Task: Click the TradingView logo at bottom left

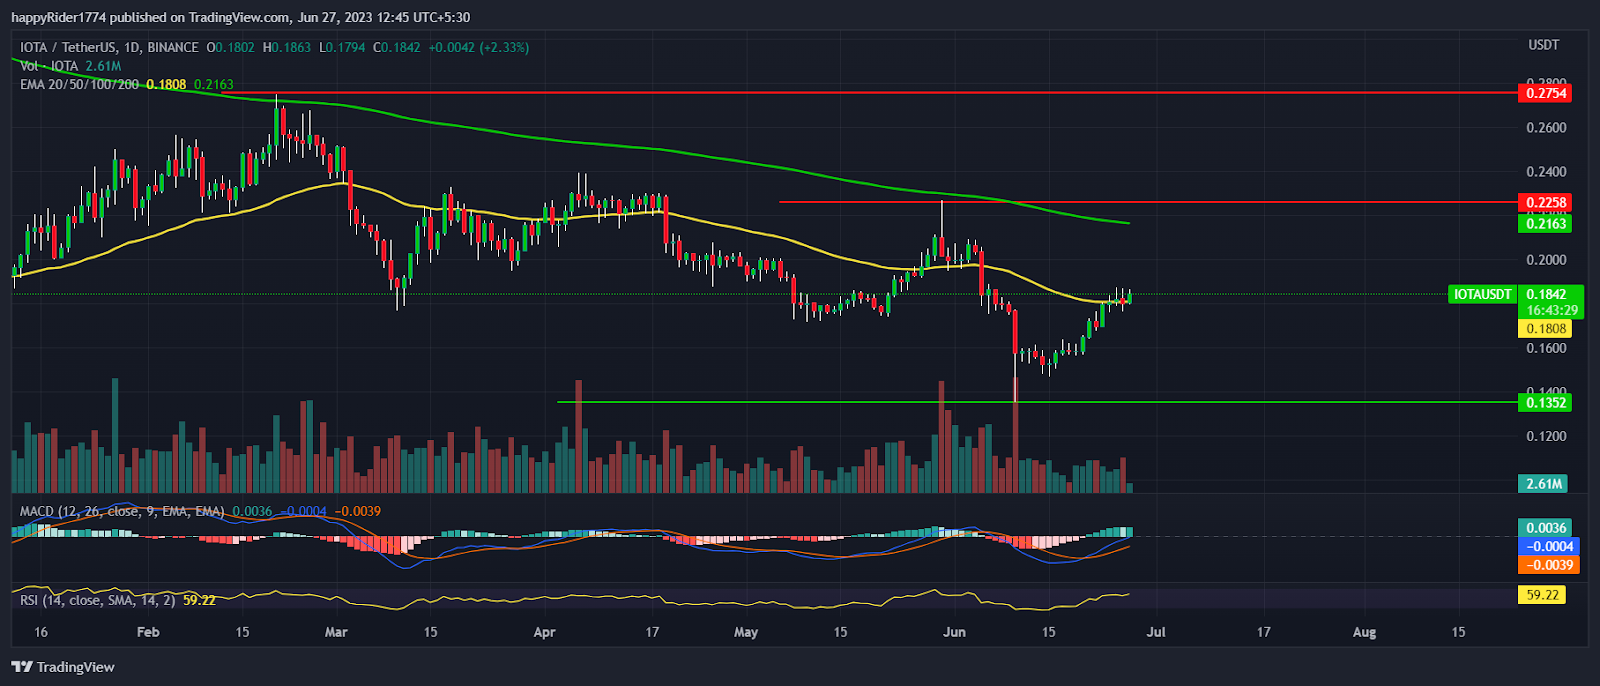Action: (63, 667)
